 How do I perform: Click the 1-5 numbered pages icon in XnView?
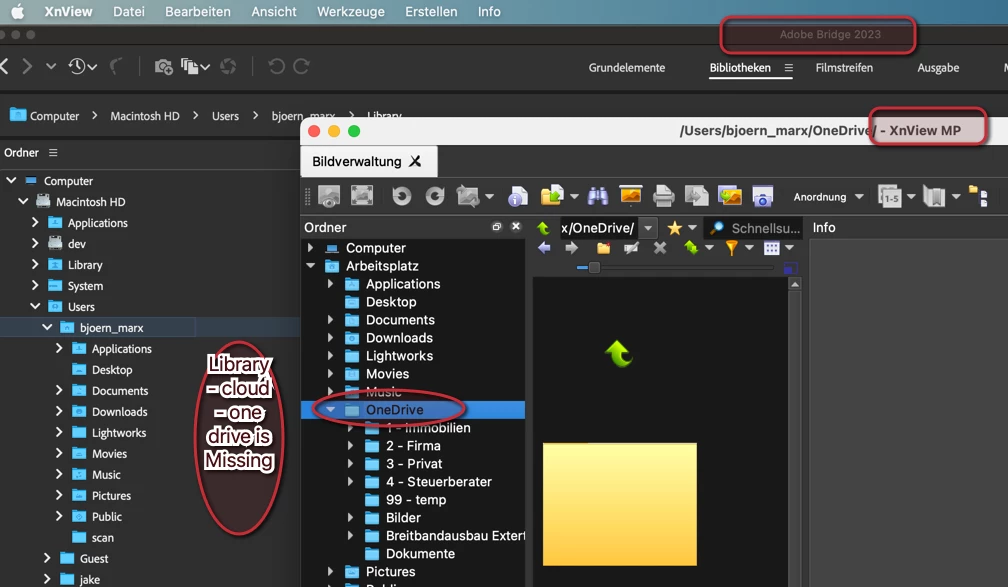pos(890,196)
